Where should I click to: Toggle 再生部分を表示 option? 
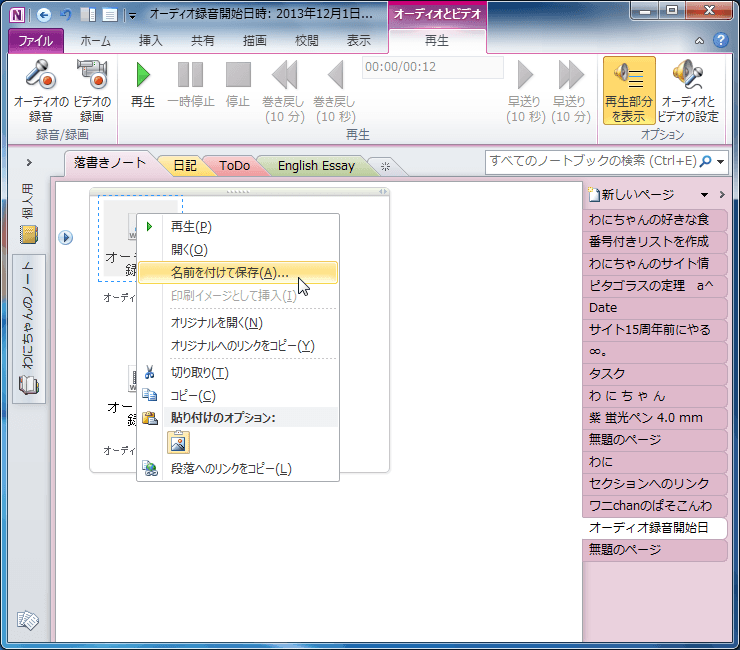pos(629,91)
